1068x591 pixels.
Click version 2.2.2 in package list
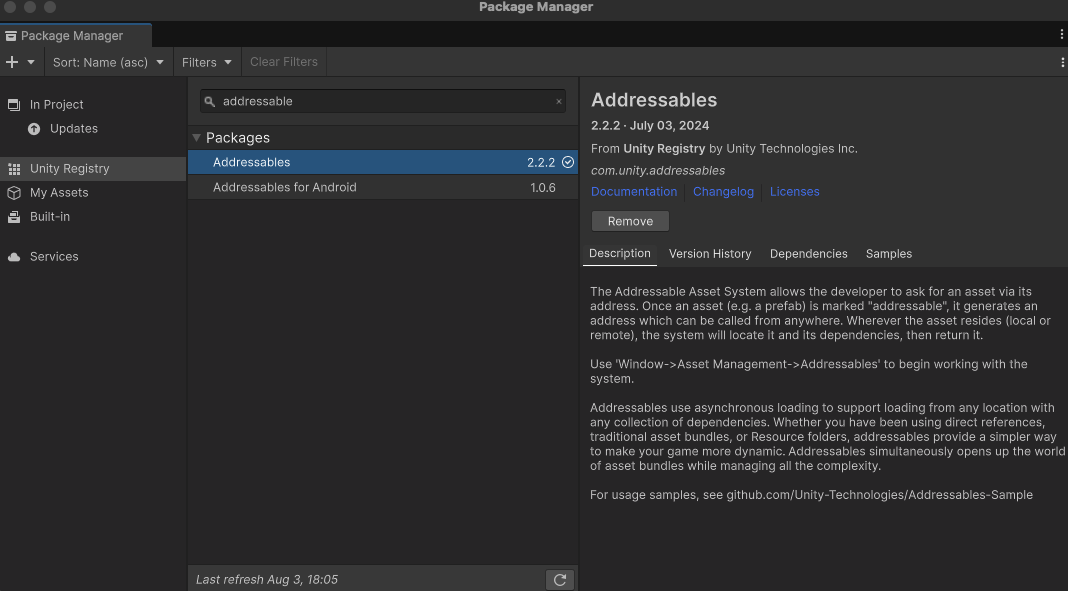click(541, 162)
